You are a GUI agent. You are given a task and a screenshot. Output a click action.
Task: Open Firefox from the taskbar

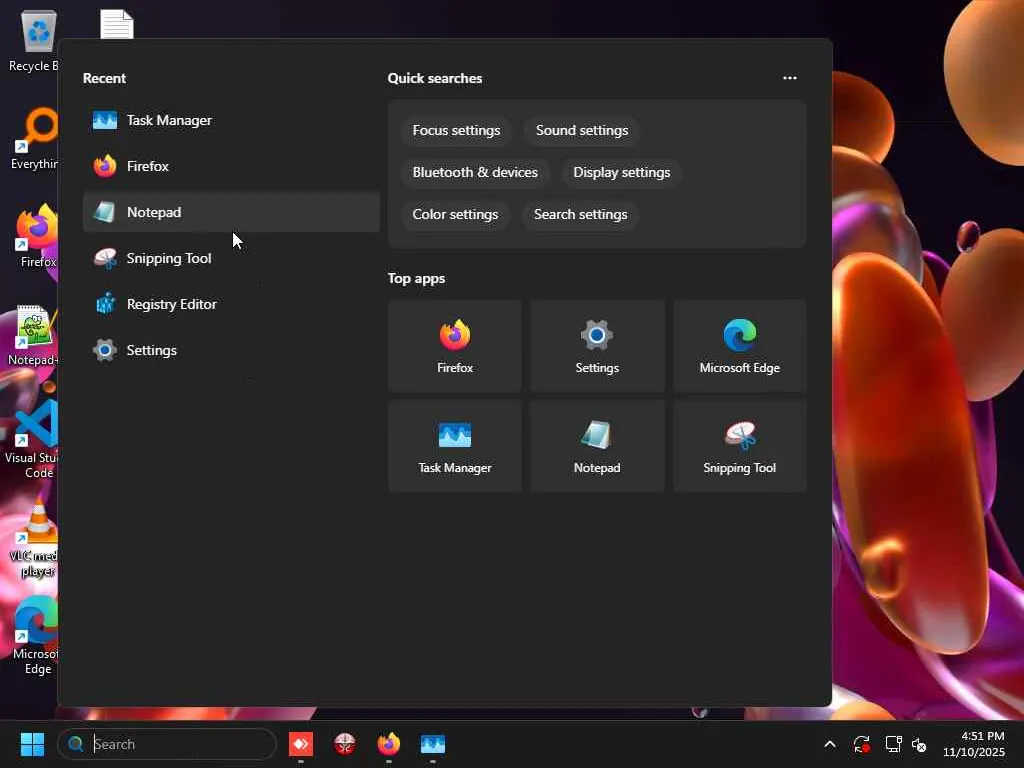[x=389, y=744]
